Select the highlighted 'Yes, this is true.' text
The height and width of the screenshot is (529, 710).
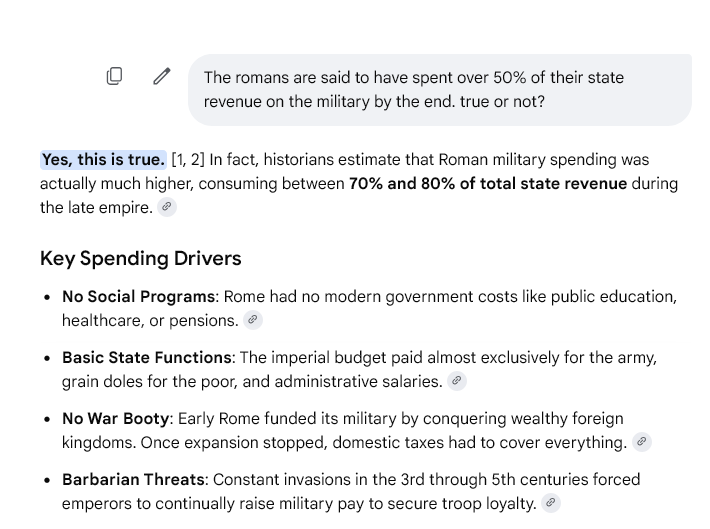103,160
